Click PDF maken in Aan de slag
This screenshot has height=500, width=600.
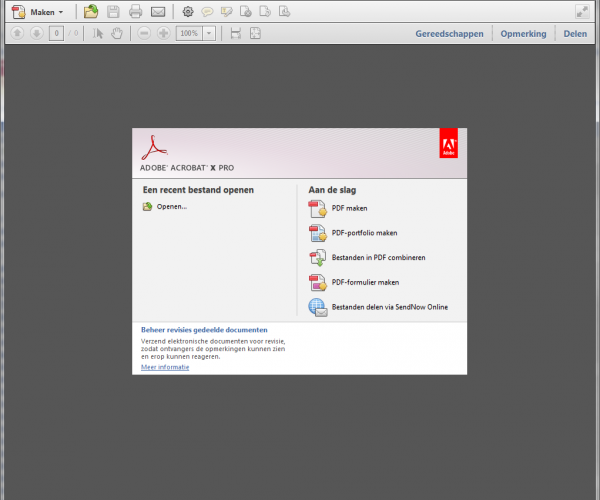(349, 208)
